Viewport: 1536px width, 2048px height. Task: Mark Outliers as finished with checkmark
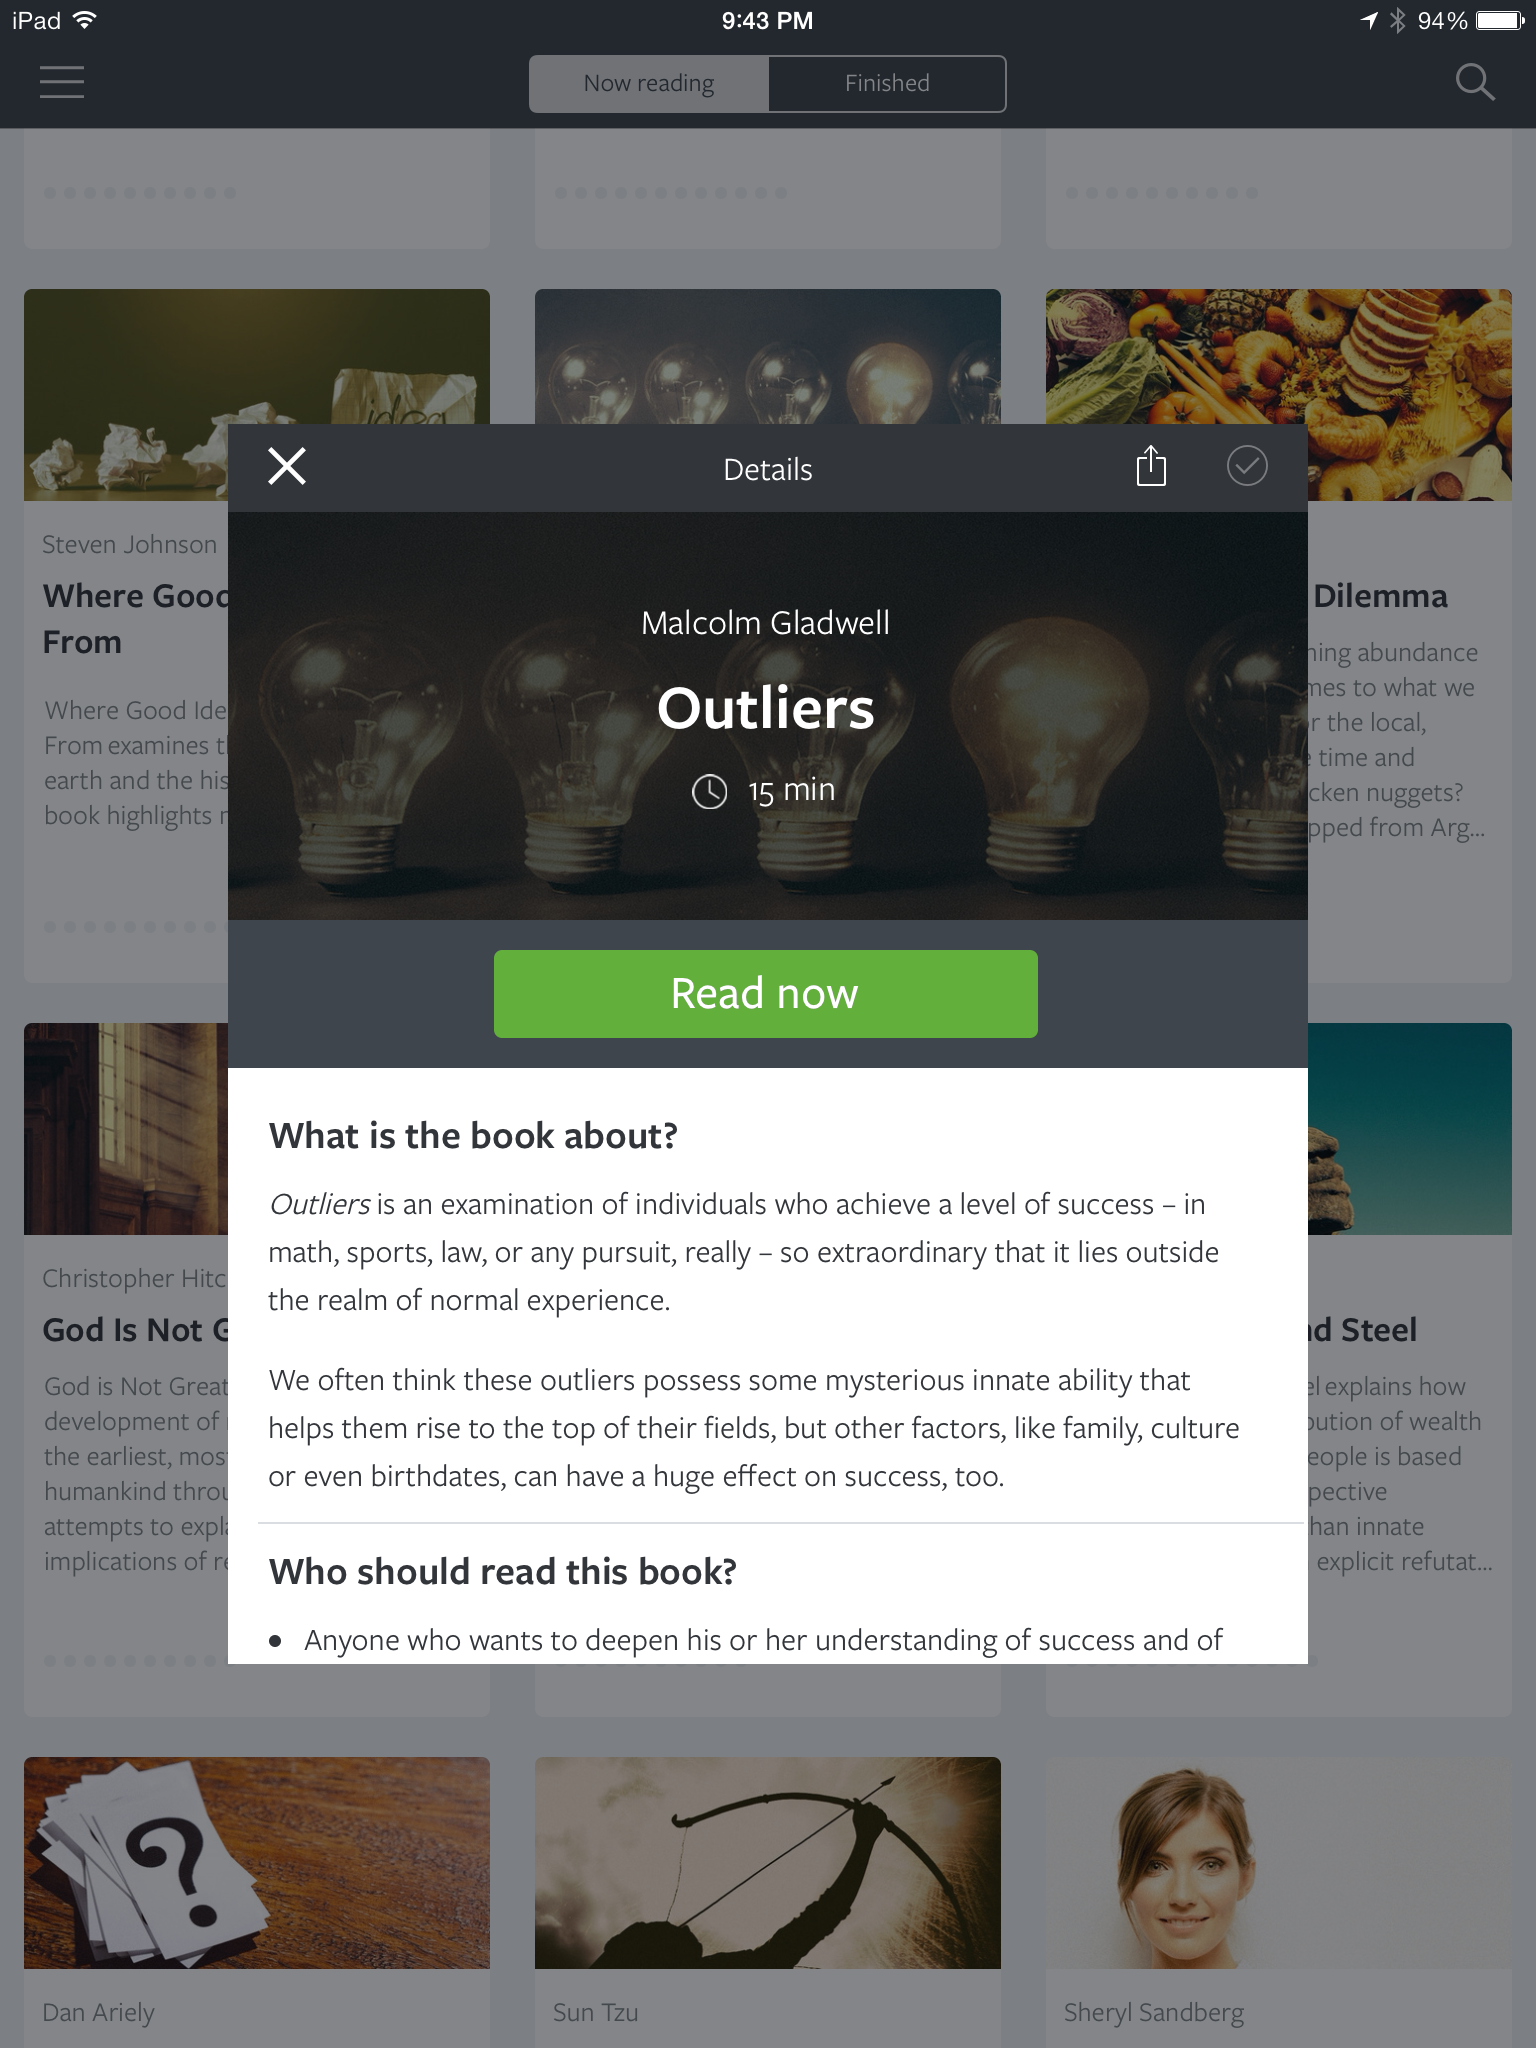1247,466
